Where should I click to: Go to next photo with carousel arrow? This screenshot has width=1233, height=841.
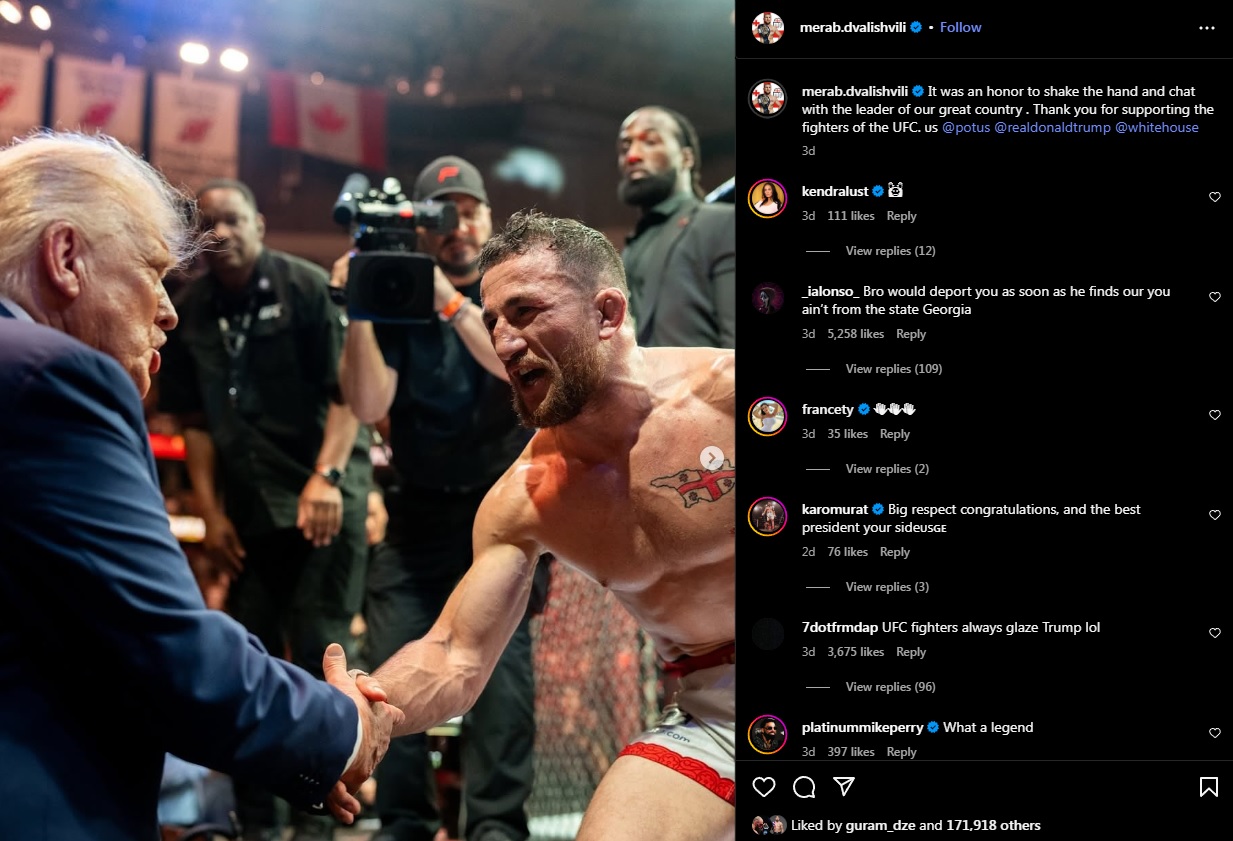coord(712,458)
